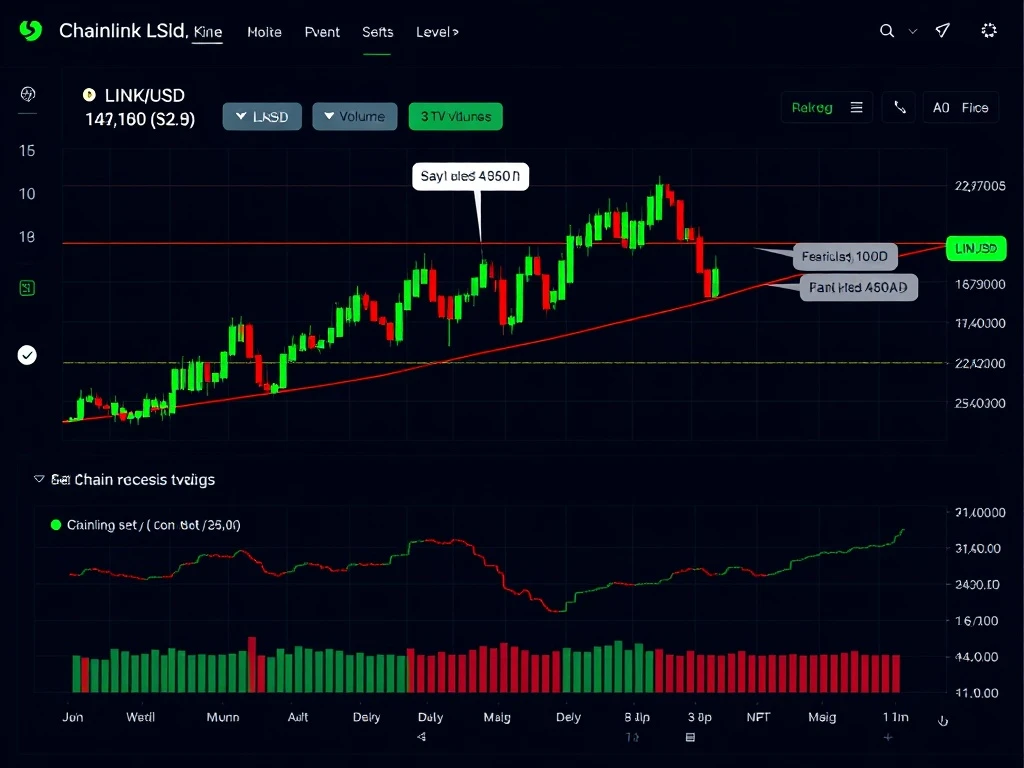
Task: Toggle the green Chainling set indicator dot
Action: 56,525
